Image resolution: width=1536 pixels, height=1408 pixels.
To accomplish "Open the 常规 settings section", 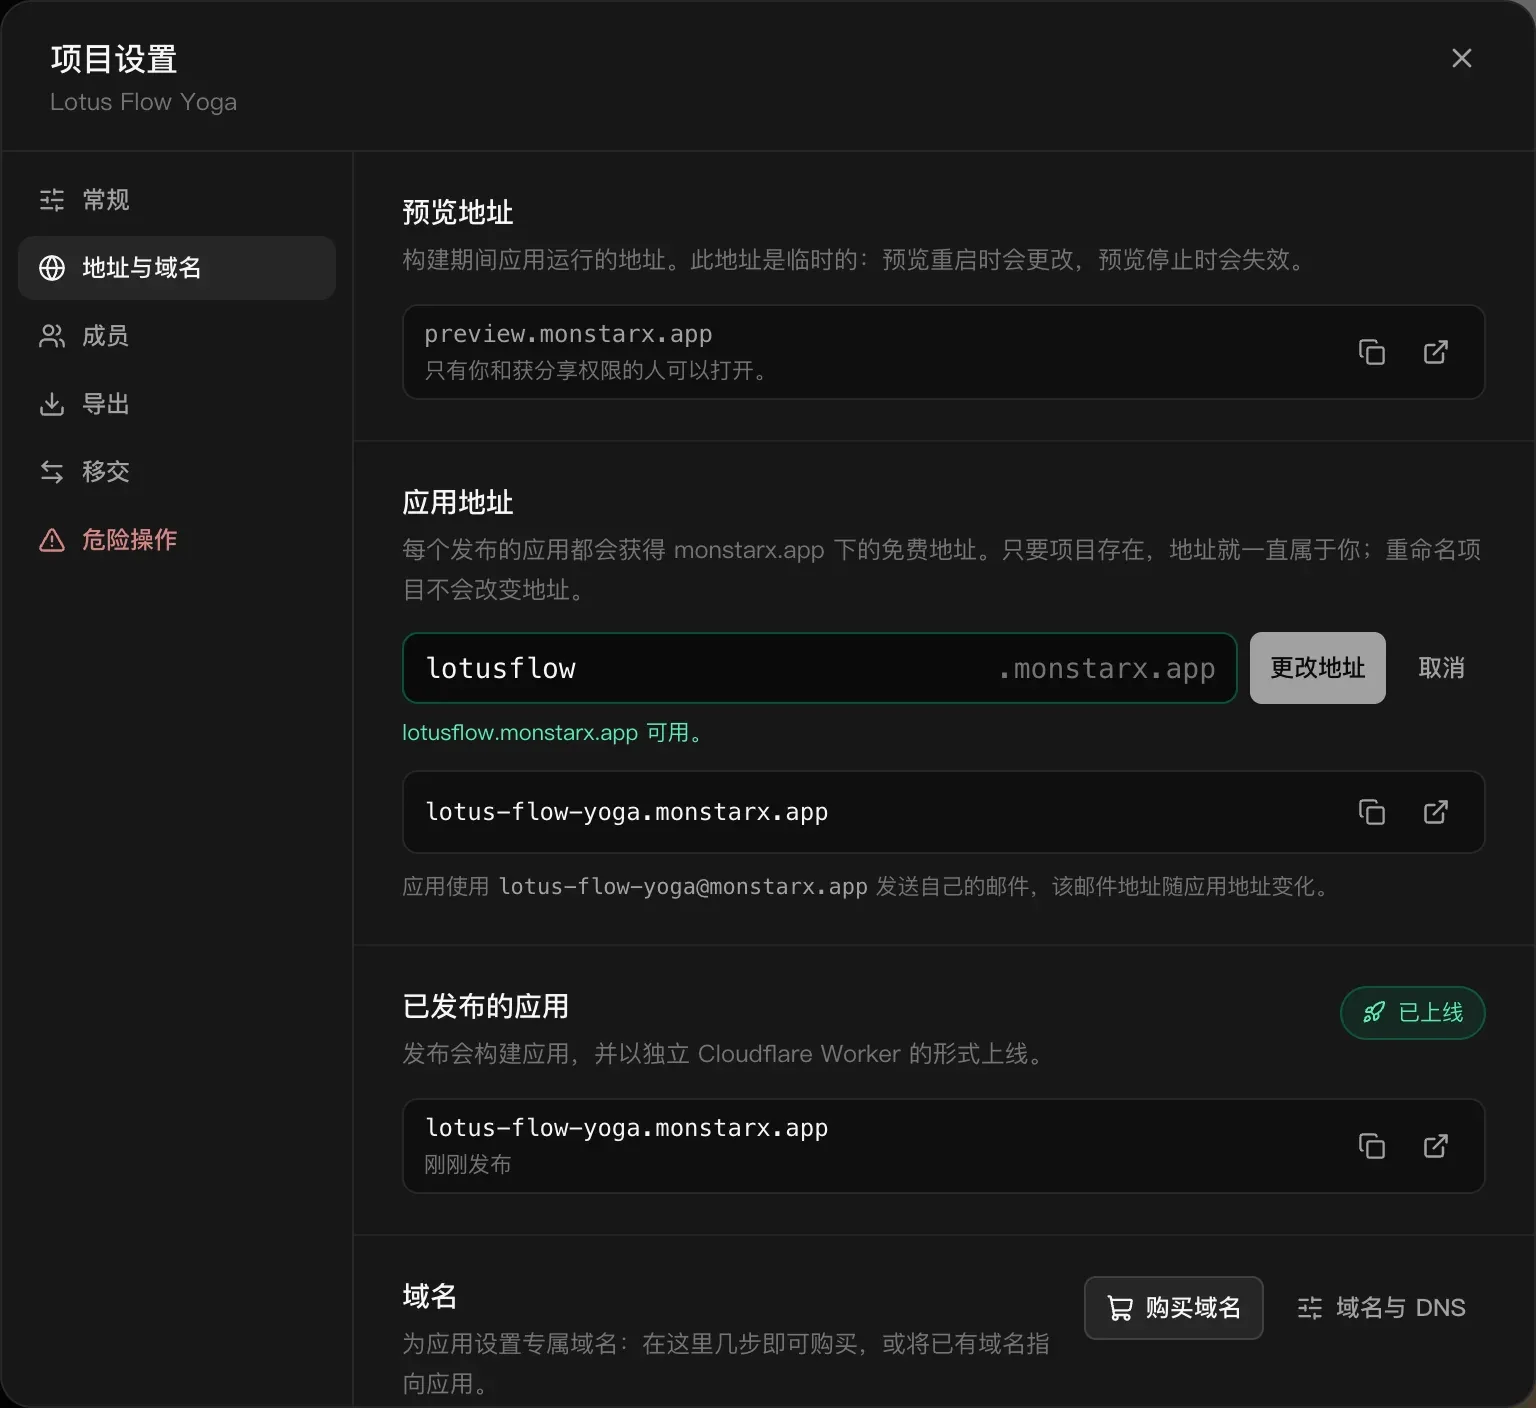I will tap(177, 200).
